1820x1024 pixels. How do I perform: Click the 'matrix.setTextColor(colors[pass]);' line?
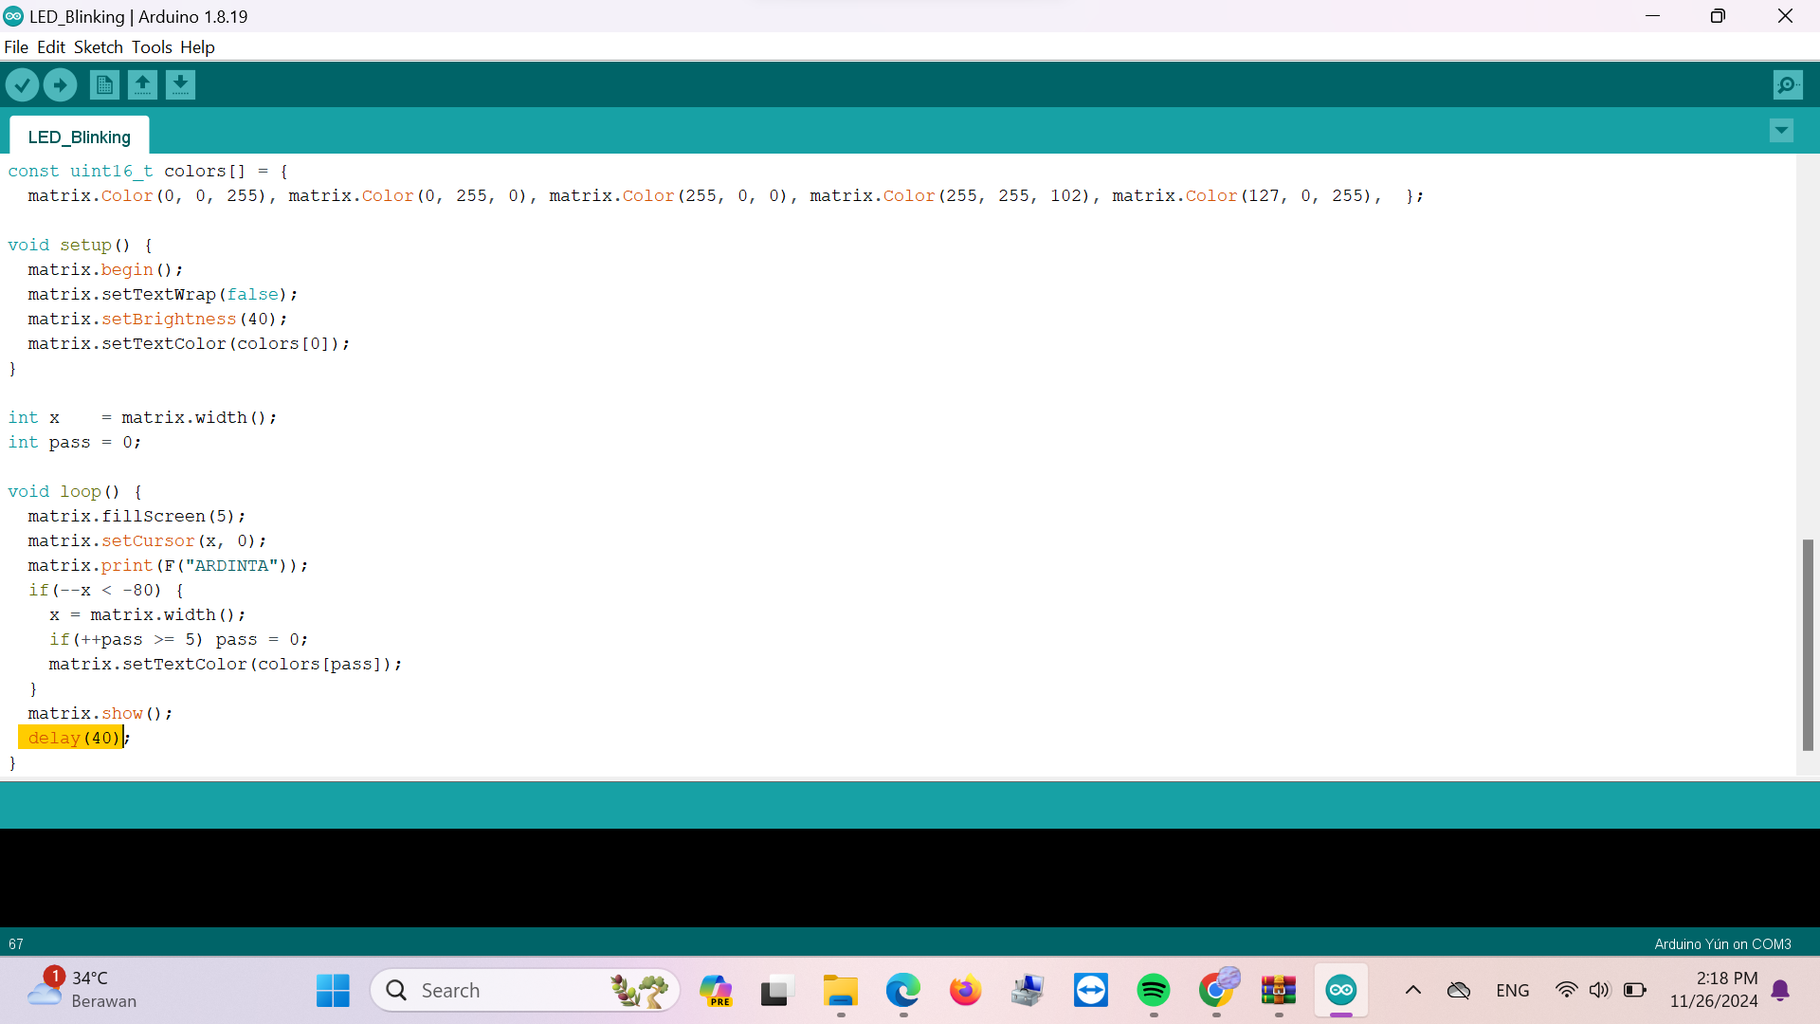(225, 664)
